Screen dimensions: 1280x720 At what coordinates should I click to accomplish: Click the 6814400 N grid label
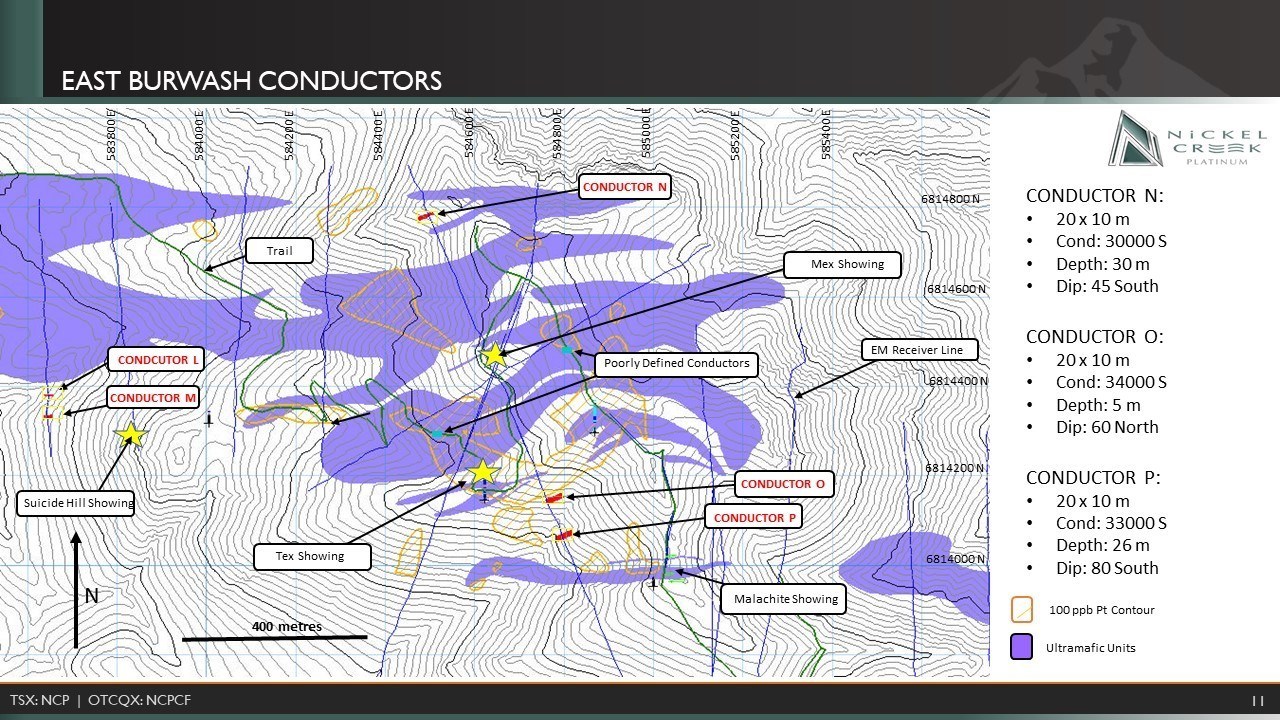959,381
